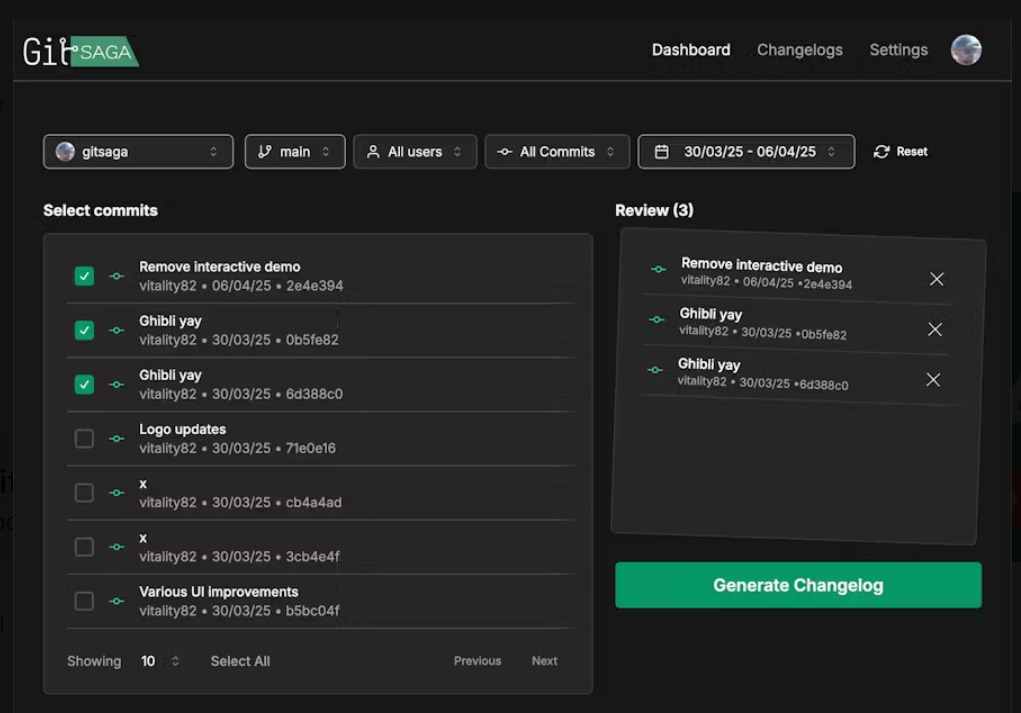Click the commit icon beside All Commits
1021x713 pixels.
point(505,152)
